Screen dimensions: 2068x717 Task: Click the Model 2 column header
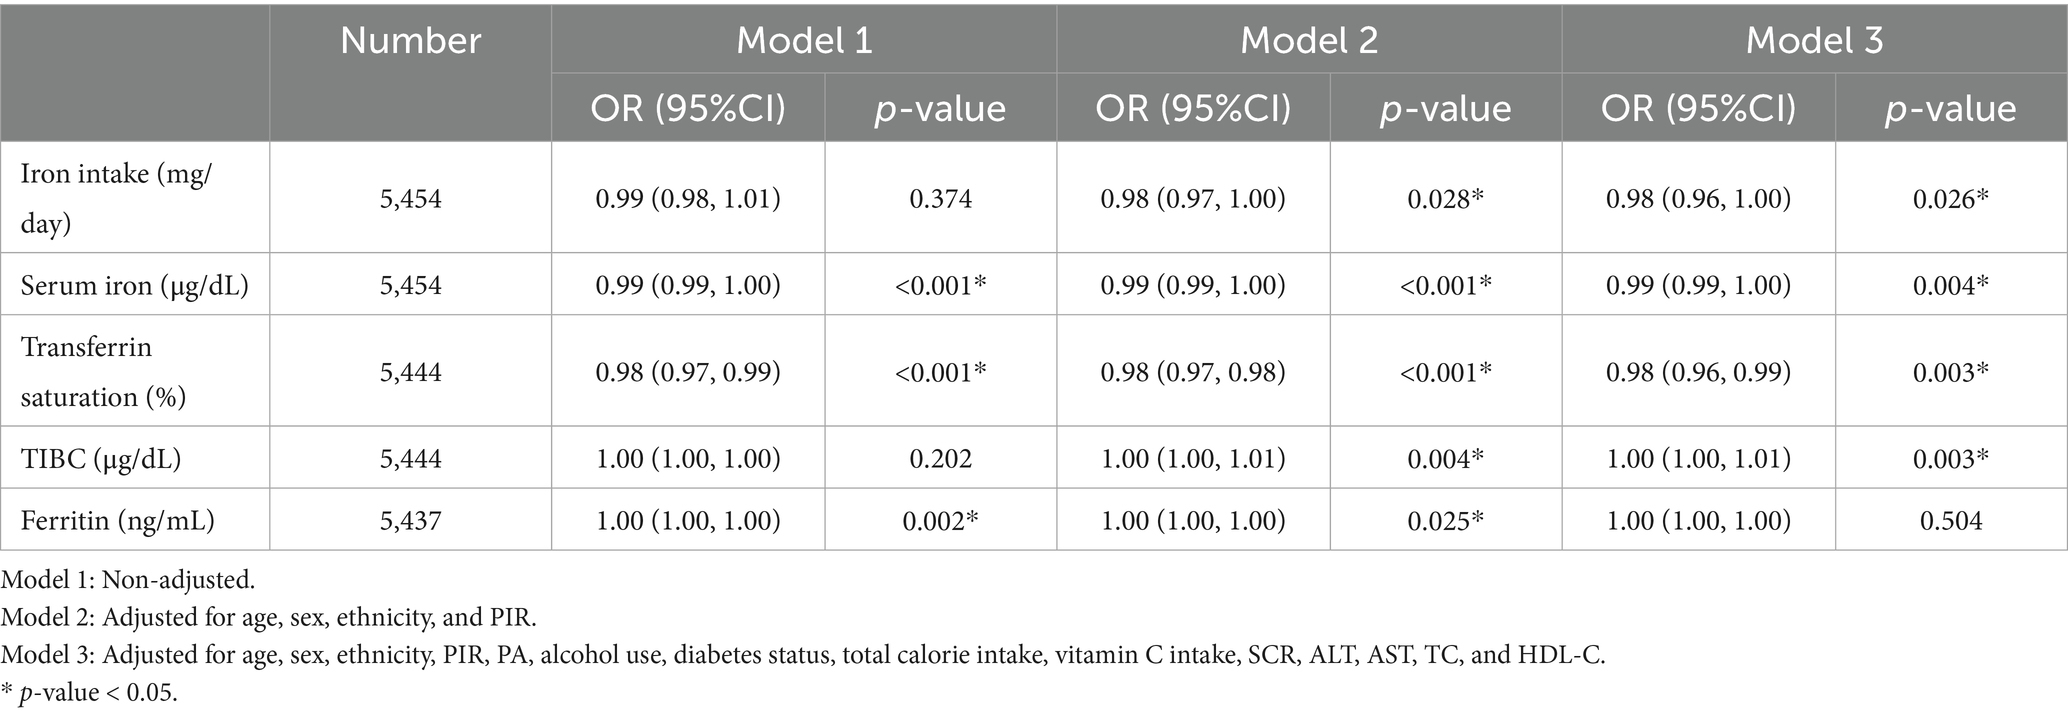[x=1309, y=40]
